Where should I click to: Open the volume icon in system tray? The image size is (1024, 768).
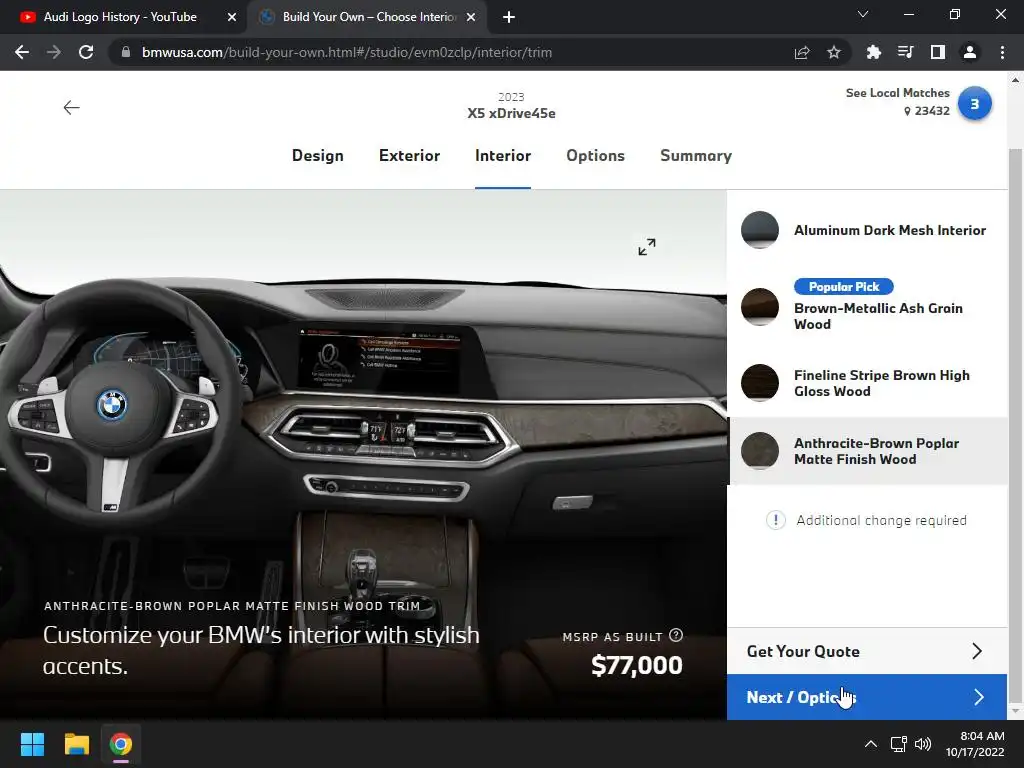(923, 744)
